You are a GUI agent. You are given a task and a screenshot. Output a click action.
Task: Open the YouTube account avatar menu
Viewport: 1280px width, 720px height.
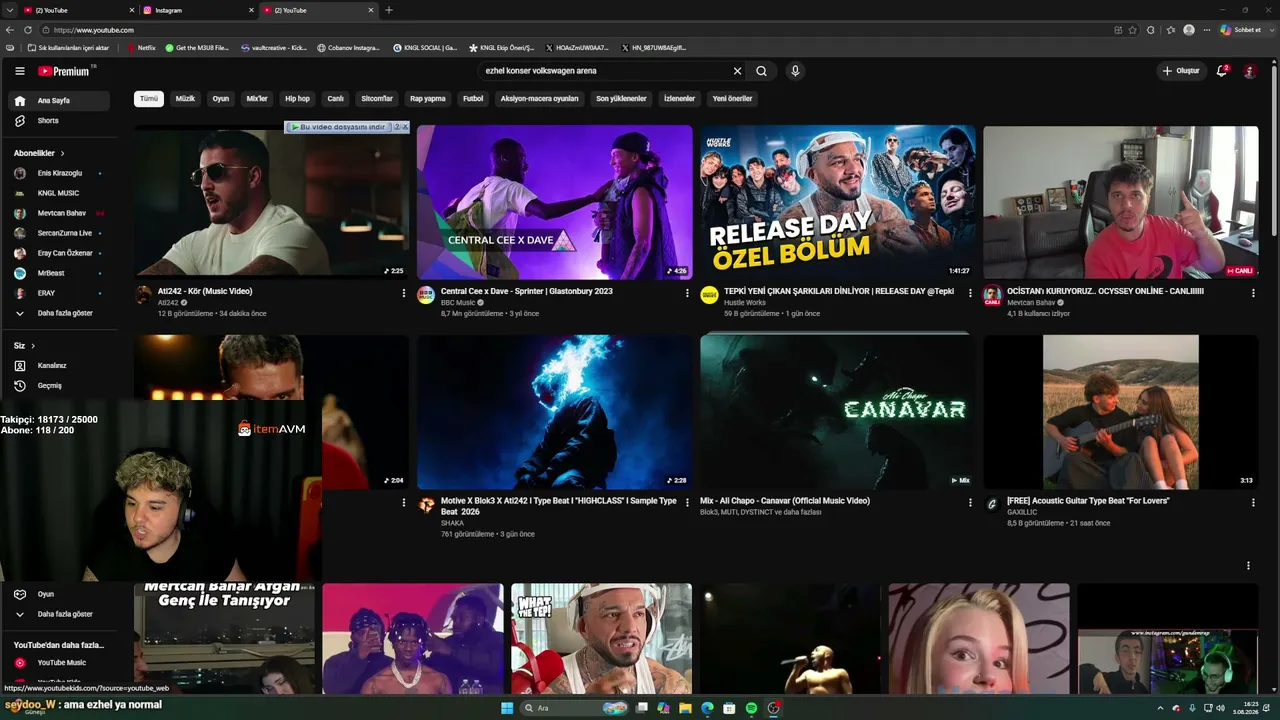tap(1250, 71)
